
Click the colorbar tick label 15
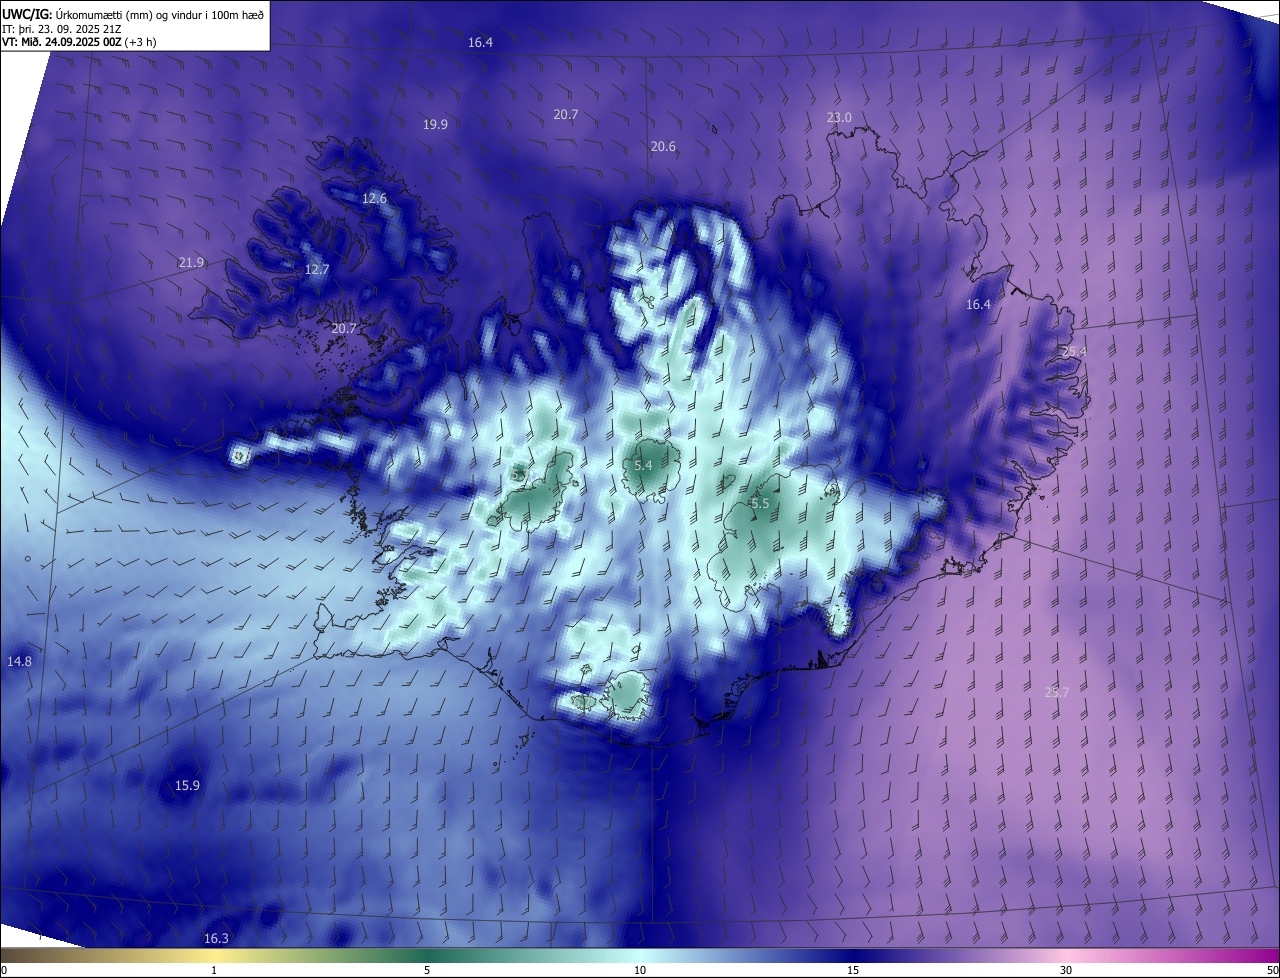pyautogui.click(x=853, y=971)
